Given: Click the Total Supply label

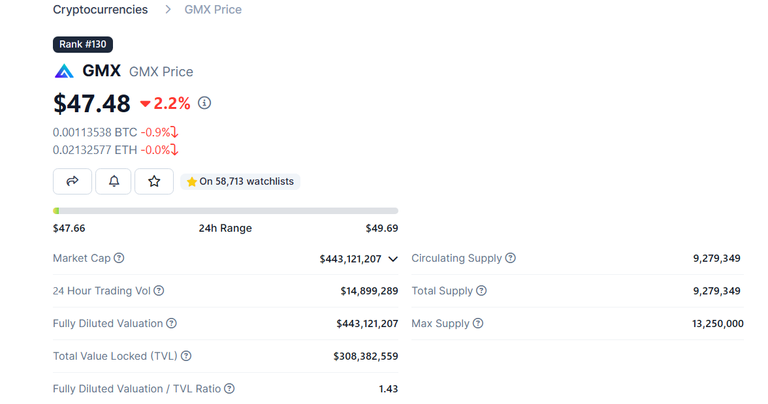Looking at the screenshot, I should pyautogui.click(x=442, y=291).
